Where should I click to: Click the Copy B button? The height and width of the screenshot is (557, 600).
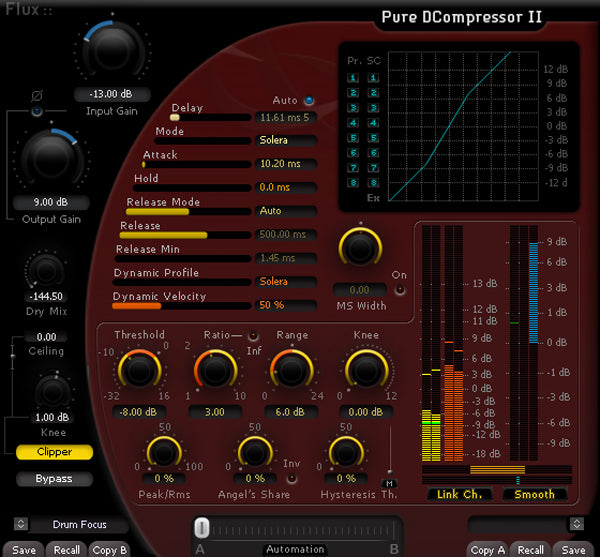point(109,550)
